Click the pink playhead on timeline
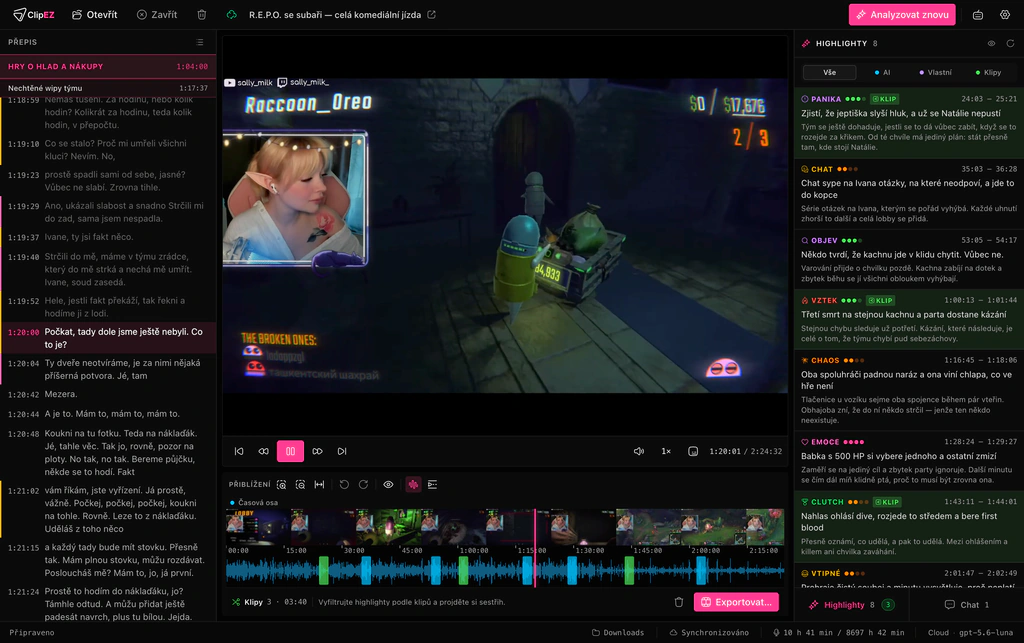1024x643 pixels. (535, 548)
